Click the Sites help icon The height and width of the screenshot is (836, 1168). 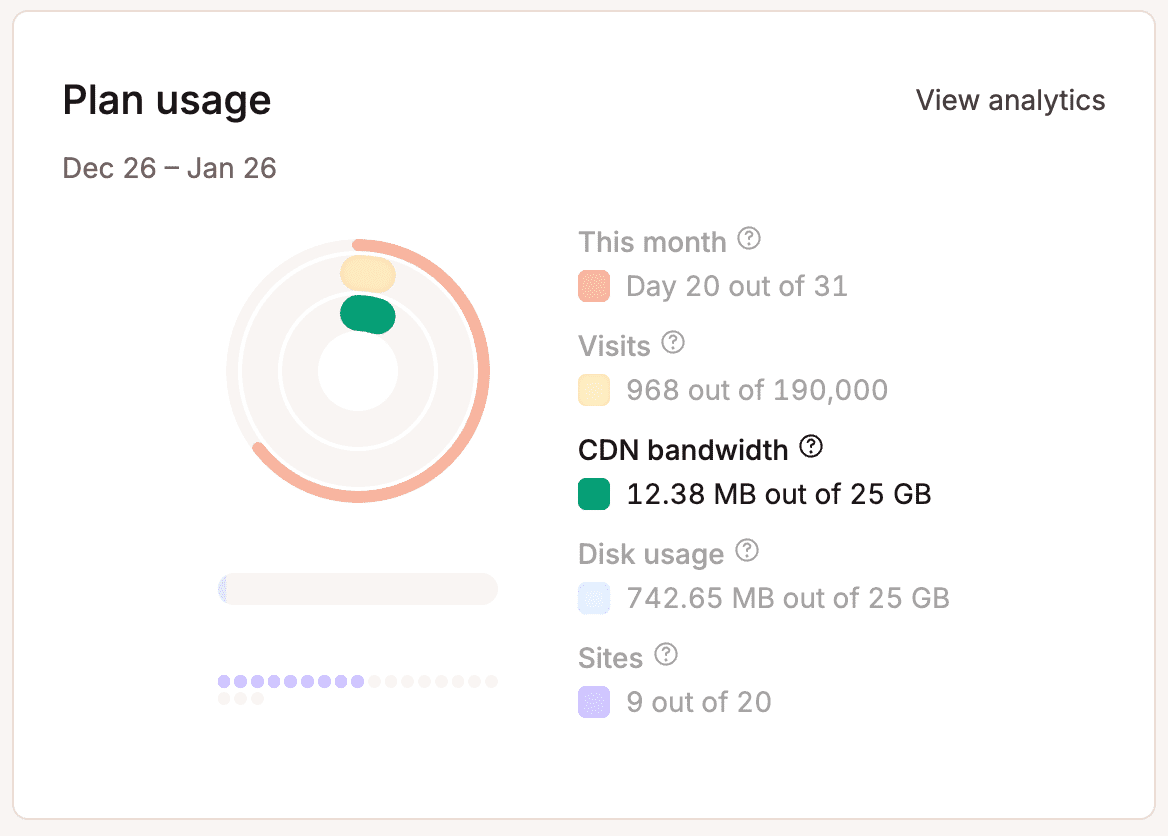click(x=668, y=655)
